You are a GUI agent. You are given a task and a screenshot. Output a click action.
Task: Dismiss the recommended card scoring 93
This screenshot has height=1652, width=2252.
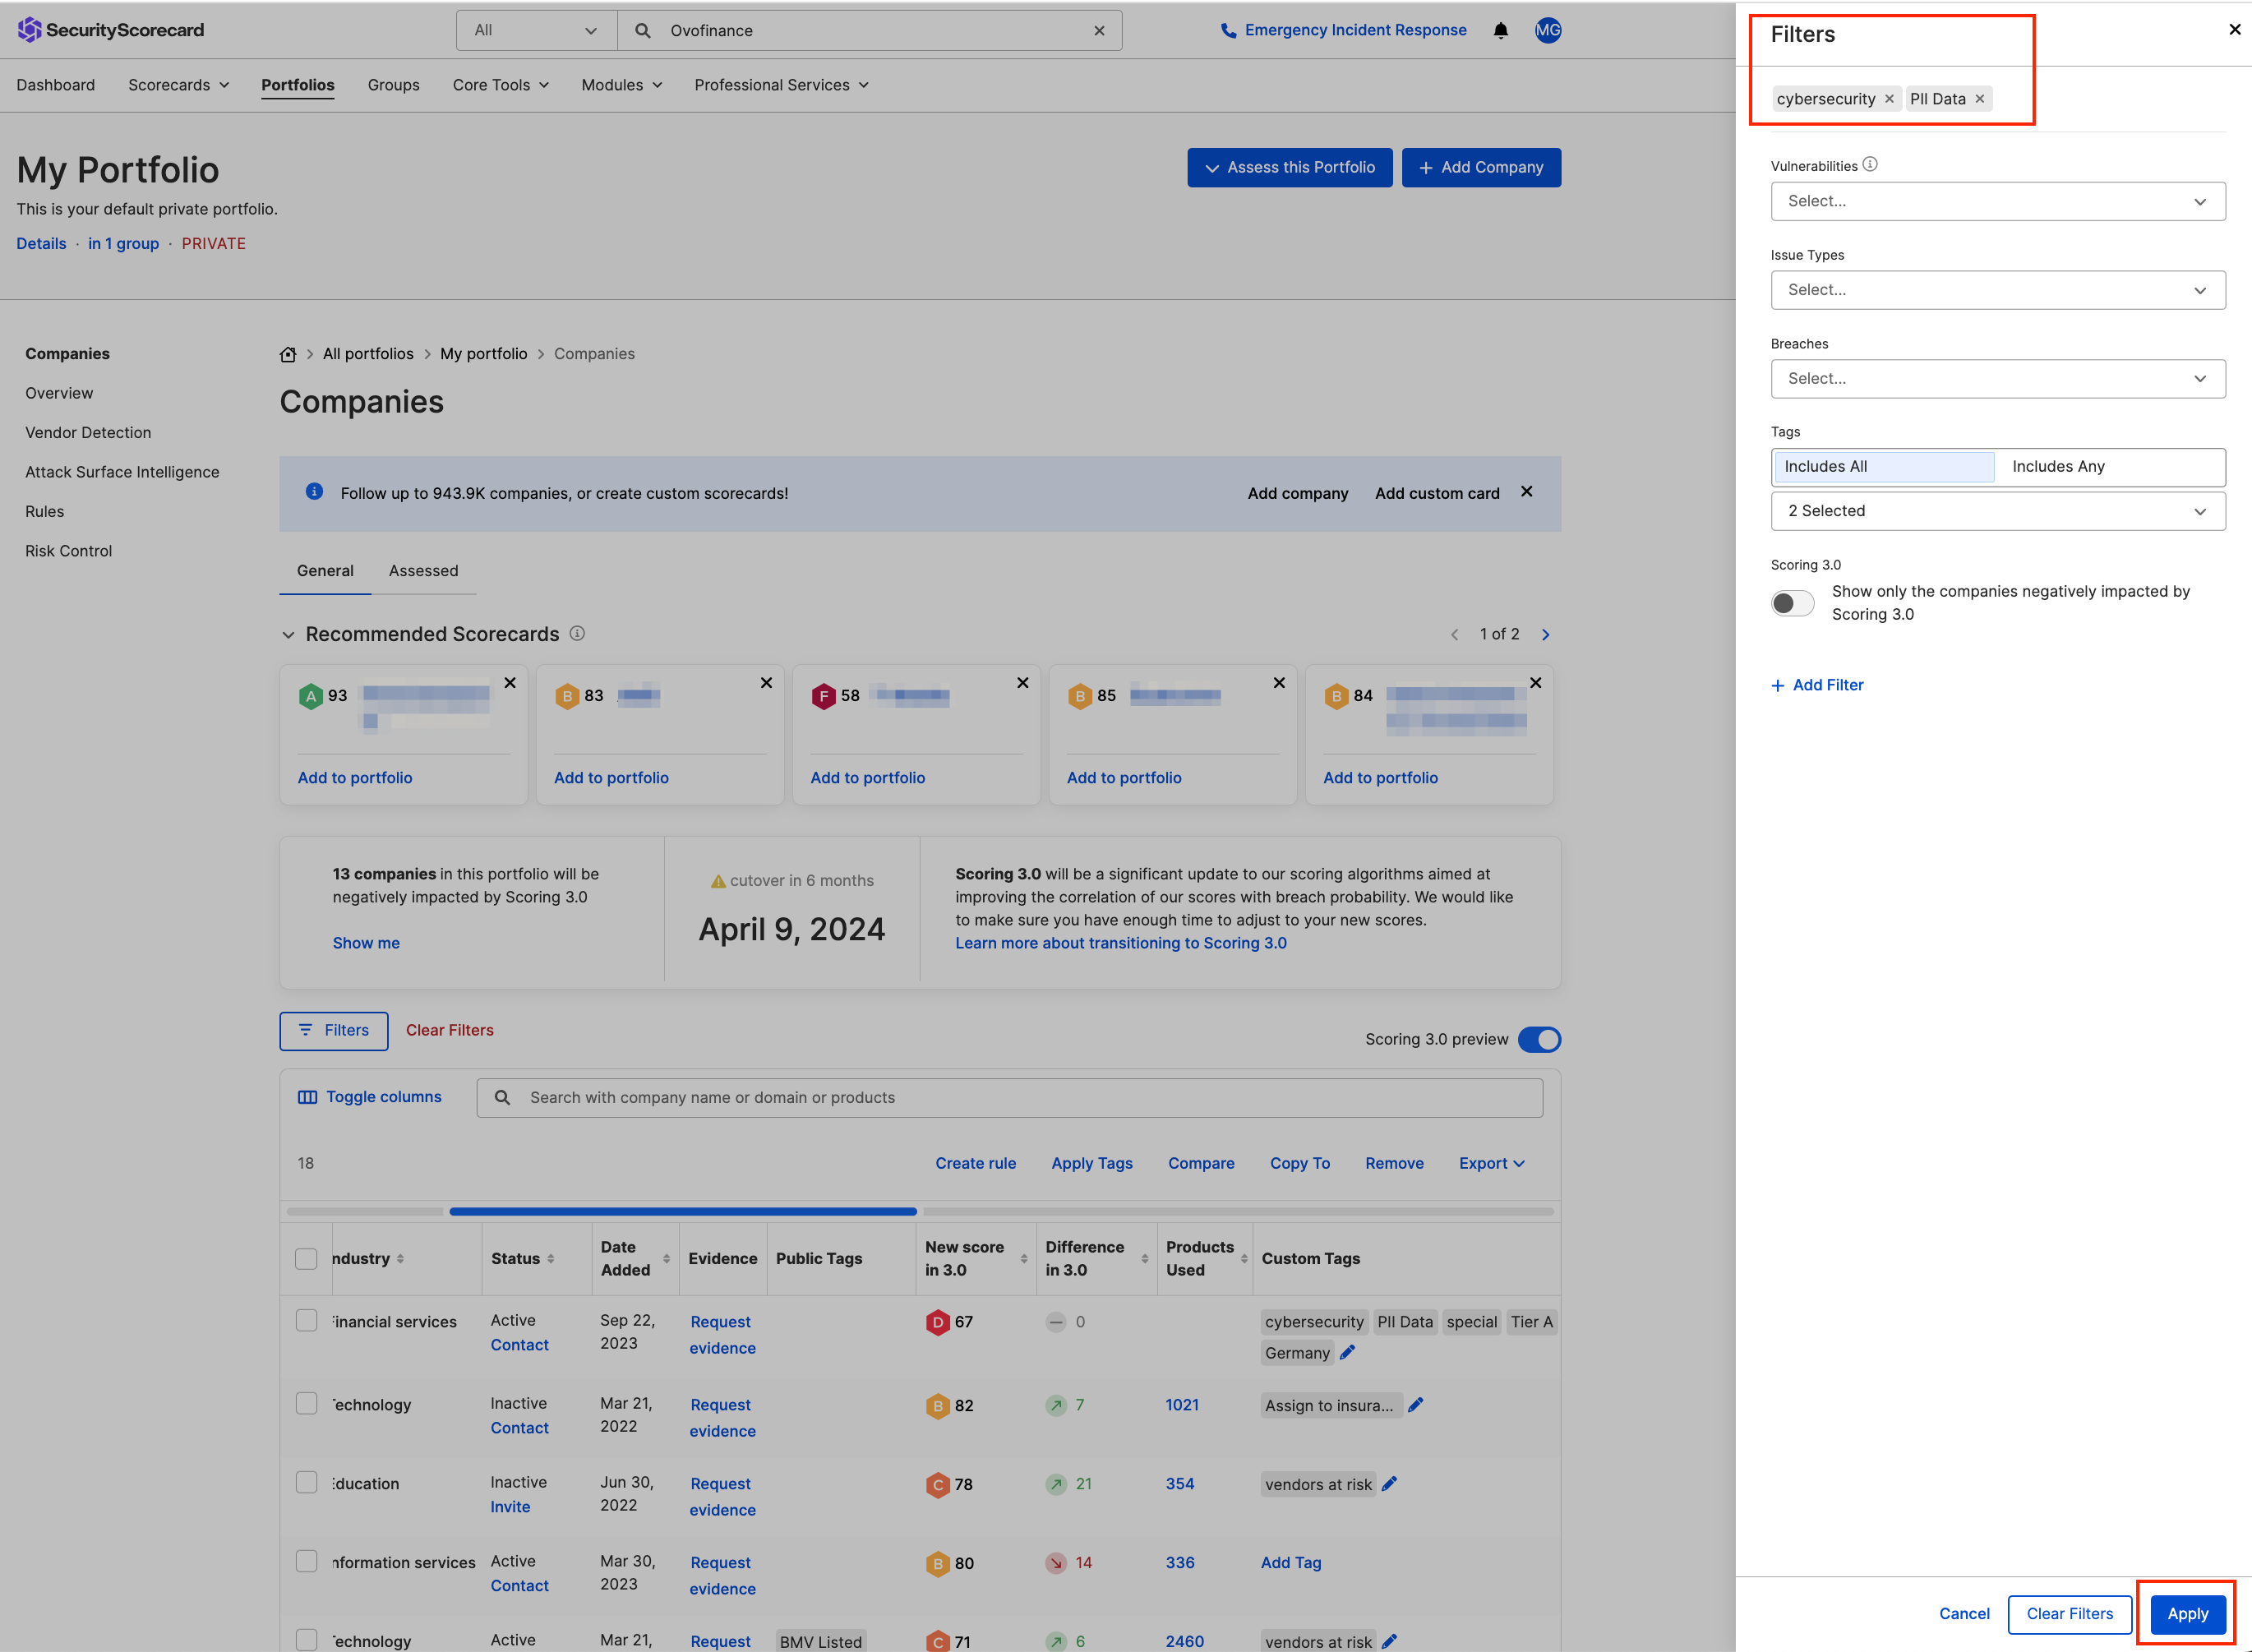[510, 683]
